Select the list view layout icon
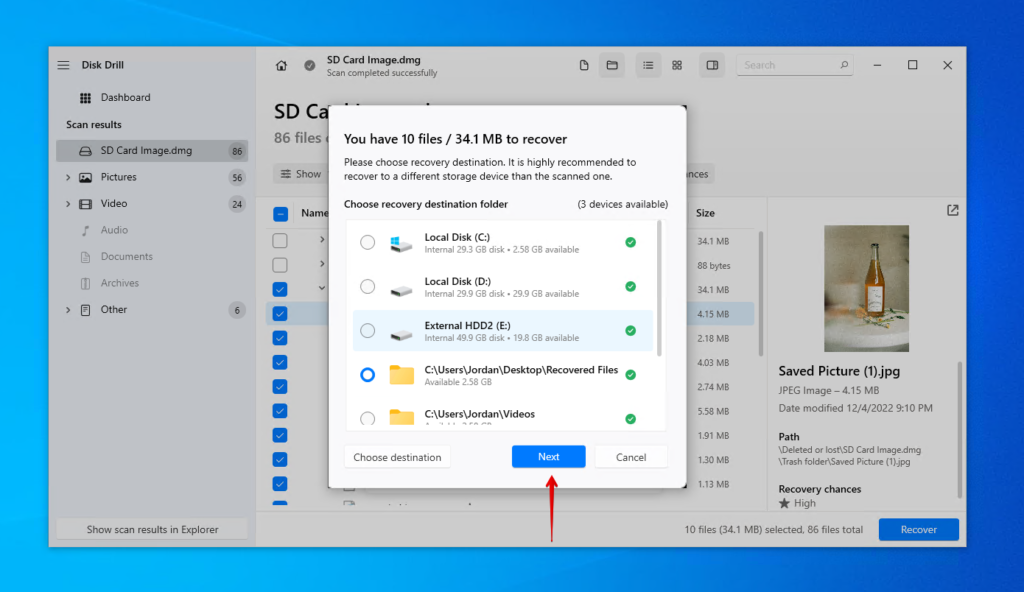This screenshot has height=592, width=1024. pos(649,65)
